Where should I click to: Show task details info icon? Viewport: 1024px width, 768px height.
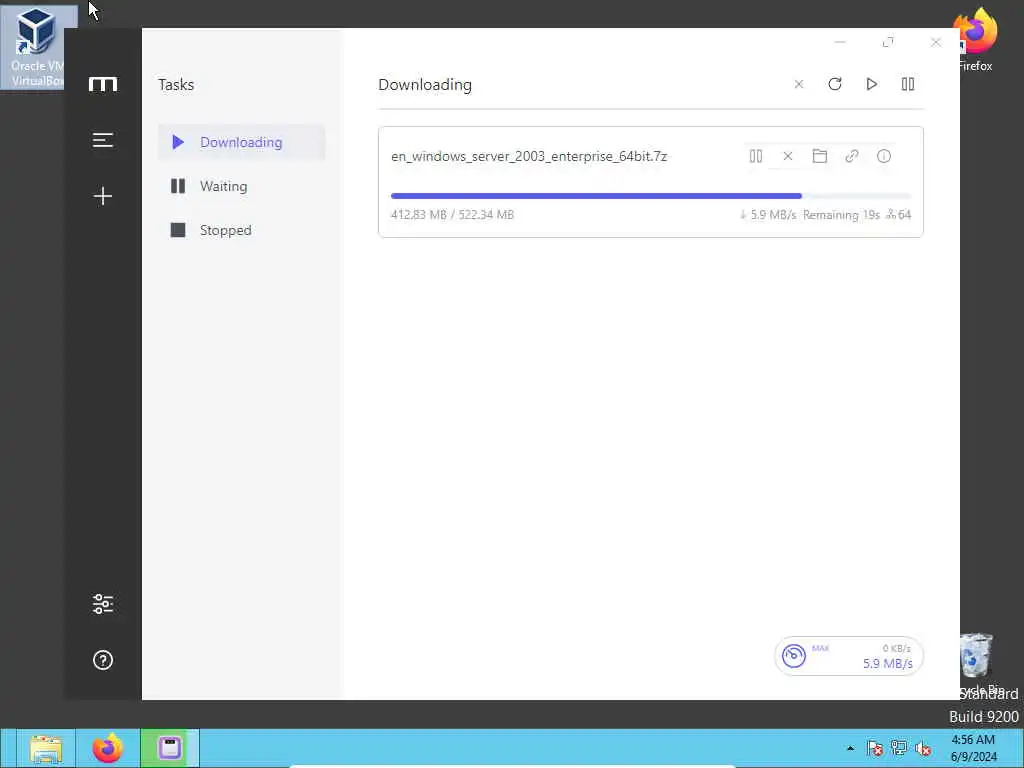884,156
